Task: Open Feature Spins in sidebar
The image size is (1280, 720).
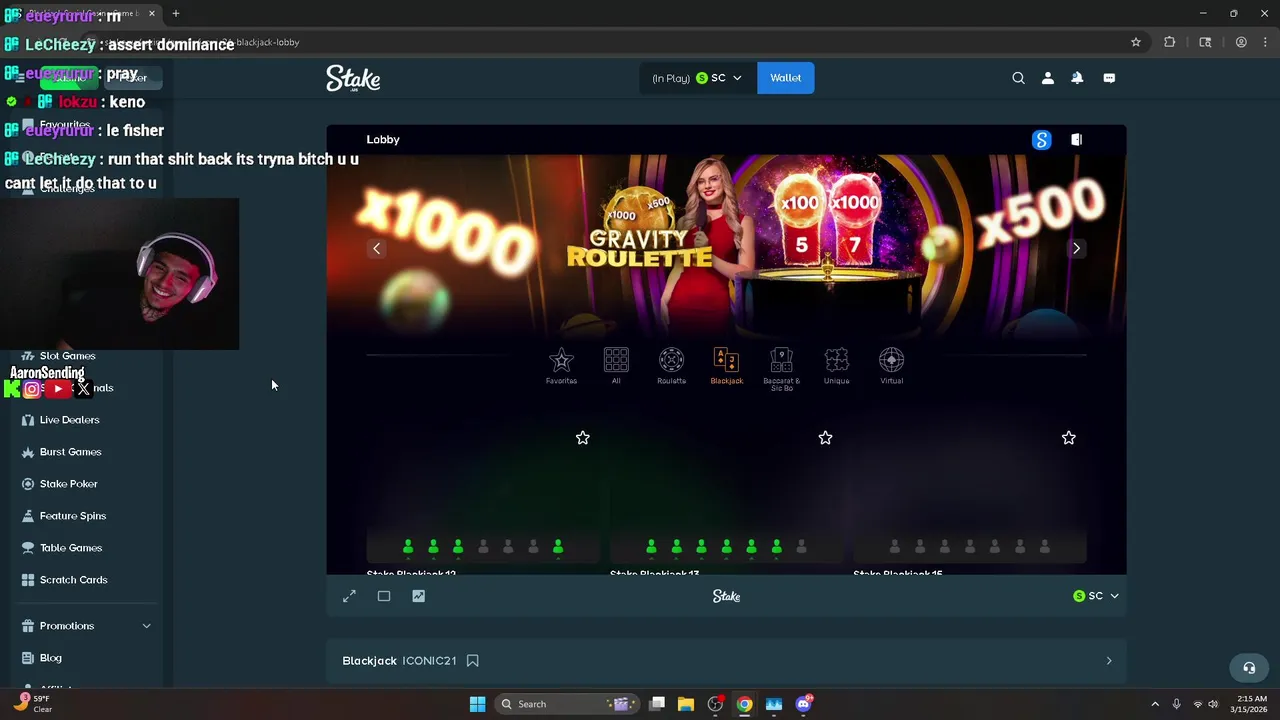Action: click(72, 516)
